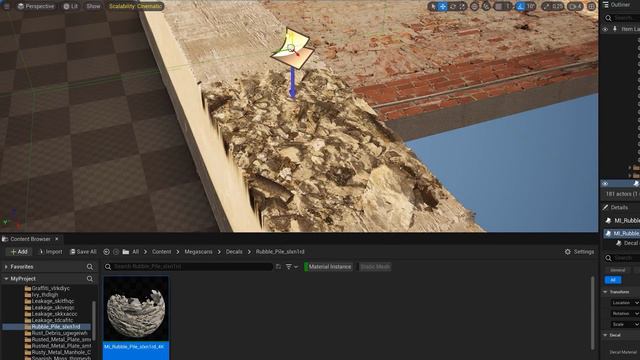Click the Scalability: Cinematic warning label
This screenshot has height=360, width=640.
click(x=136, y=6)
